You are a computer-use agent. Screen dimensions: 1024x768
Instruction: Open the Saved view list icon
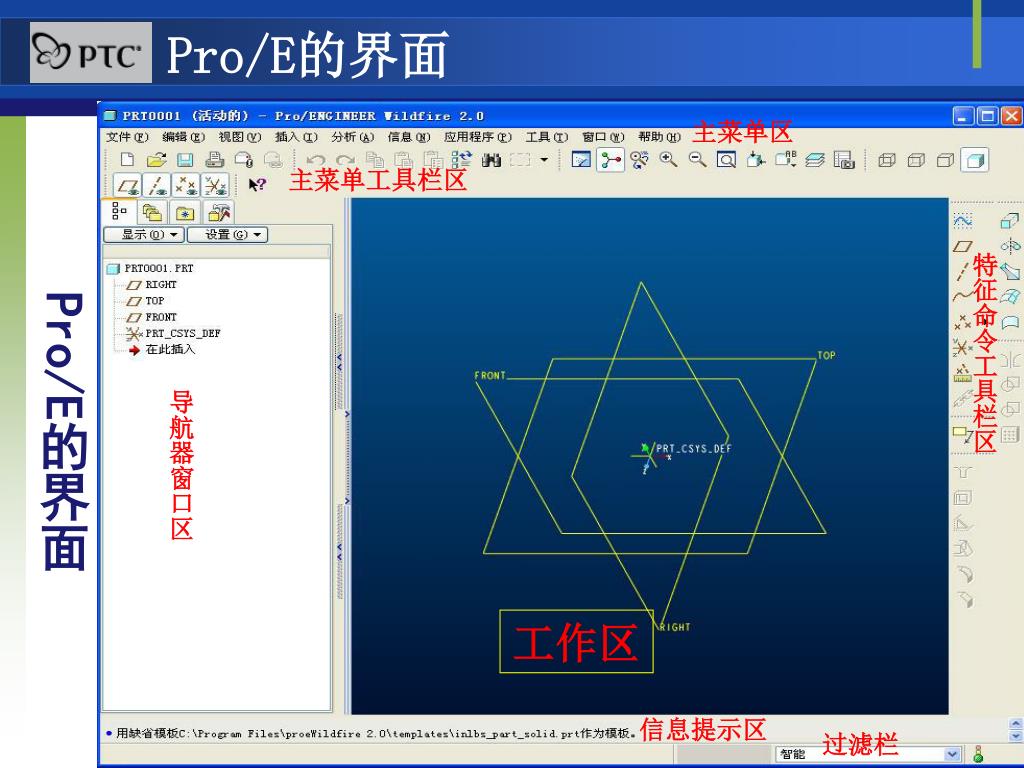786,159
